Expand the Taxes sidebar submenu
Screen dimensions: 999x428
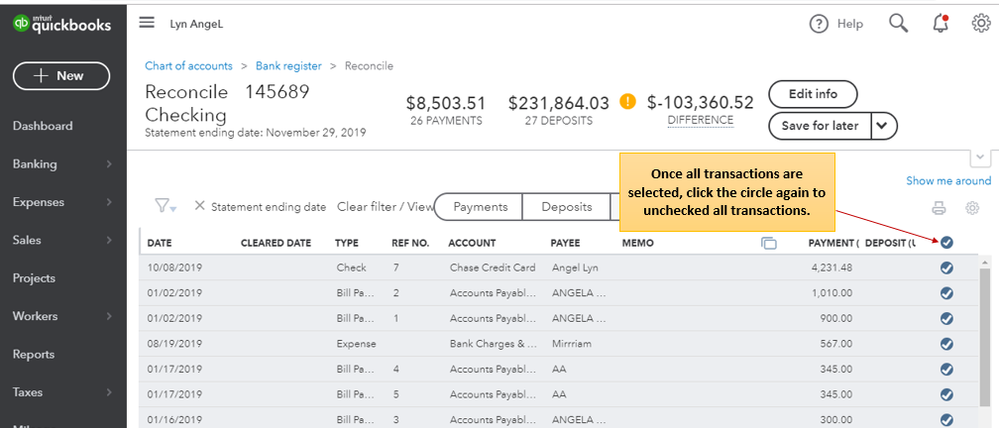109,392
